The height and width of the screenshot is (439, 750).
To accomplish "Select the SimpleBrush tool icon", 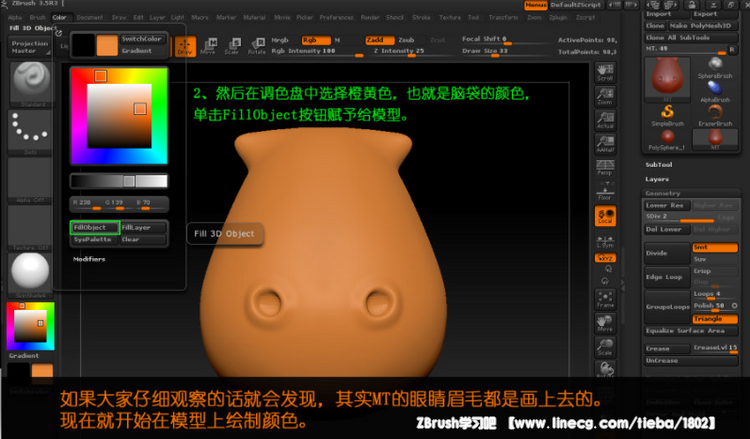I will click(667, 115).
